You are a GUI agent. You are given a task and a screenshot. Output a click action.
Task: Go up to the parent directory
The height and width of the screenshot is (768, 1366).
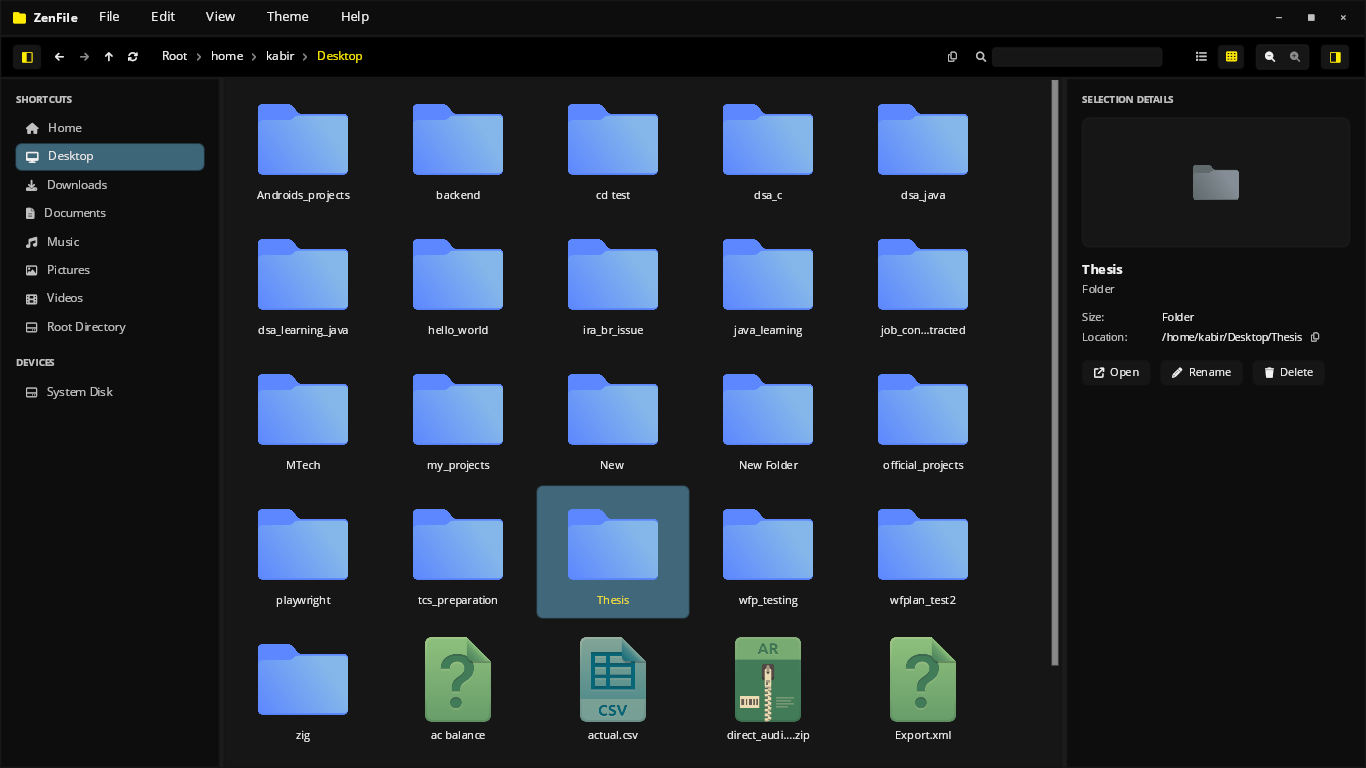[109, 57]
